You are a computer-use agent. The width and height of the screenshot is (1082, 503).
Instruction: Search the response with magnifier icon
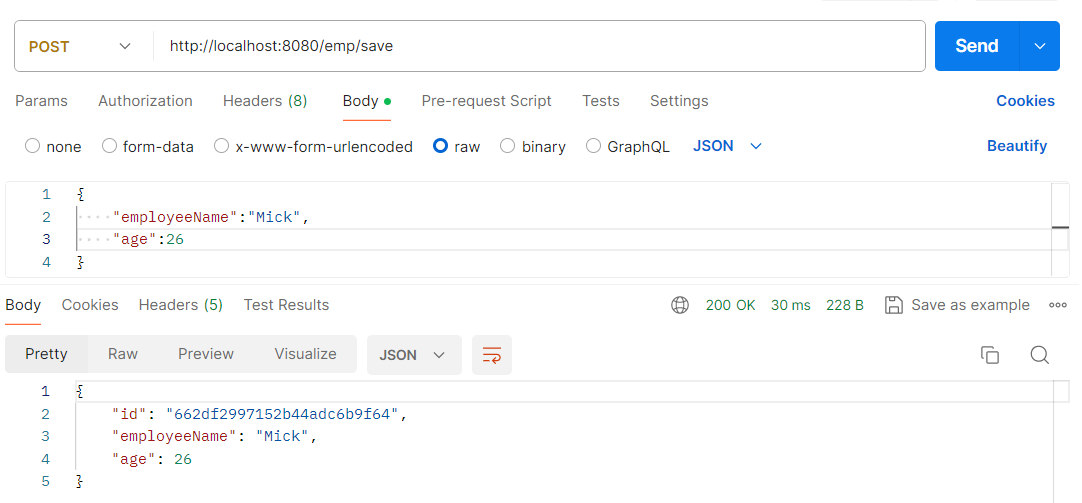pyautogui.click(x=1039, y=355)
